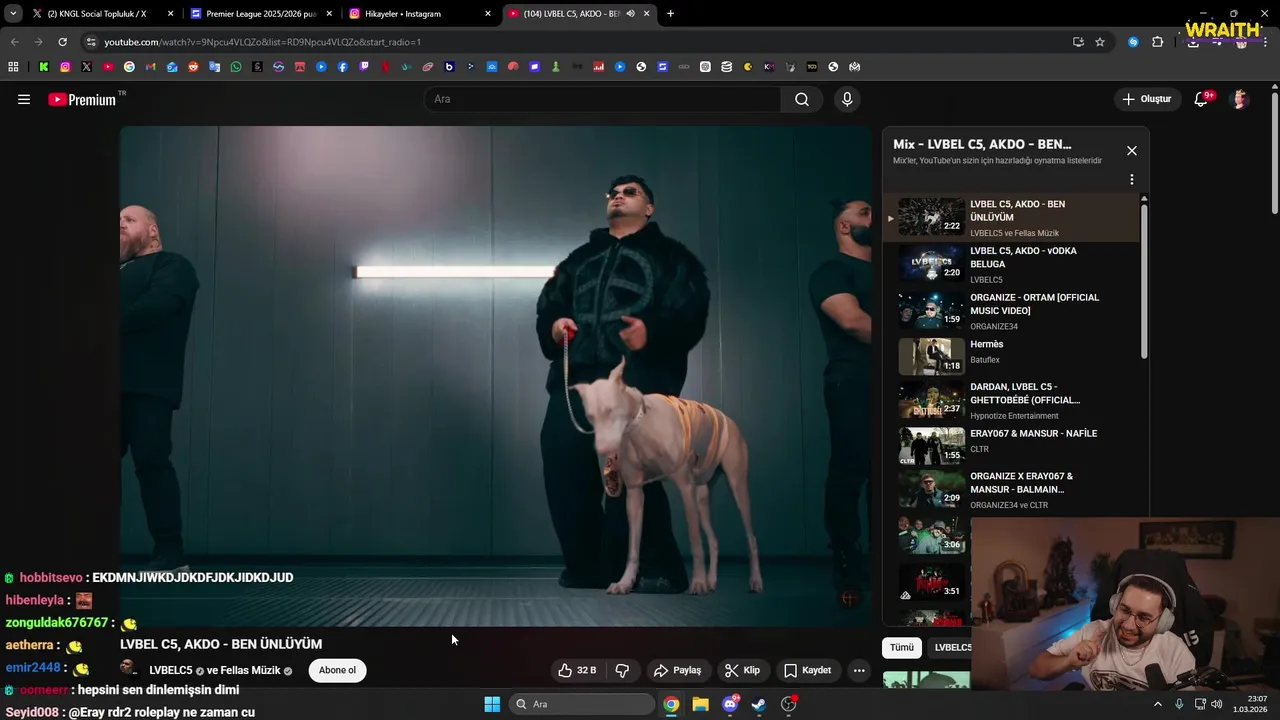Play ORGANIZE X ERAY067 & MANSUR - BALMAIN
1280x720 pixels.
pos(1010,489)
